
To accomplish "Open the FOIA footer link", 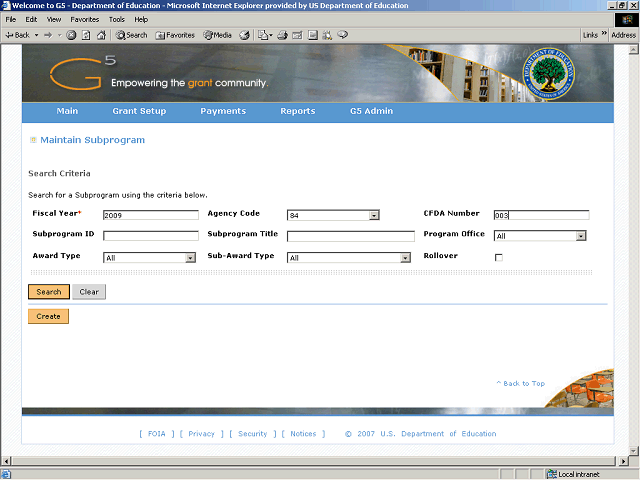I will 156,433.
